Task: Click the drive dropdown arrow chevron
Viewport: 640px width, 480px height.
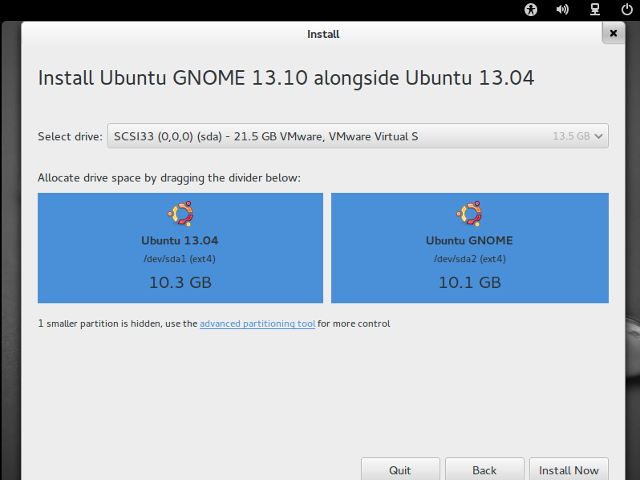Action: pos(599,136)
